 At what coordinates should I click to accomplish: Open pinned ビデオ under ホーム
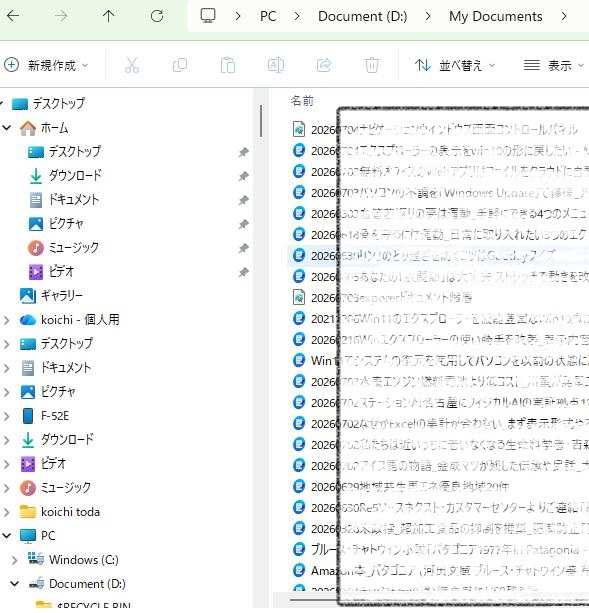pyautogui.click(x=51, y=272)
